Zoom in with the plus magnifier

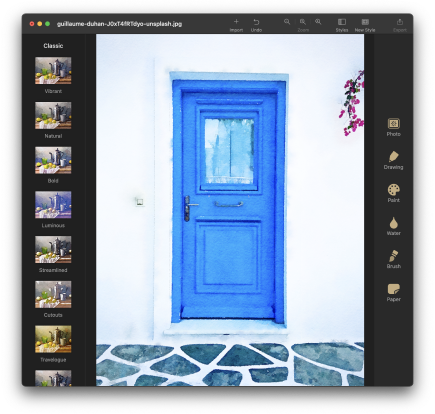(318, 22)
